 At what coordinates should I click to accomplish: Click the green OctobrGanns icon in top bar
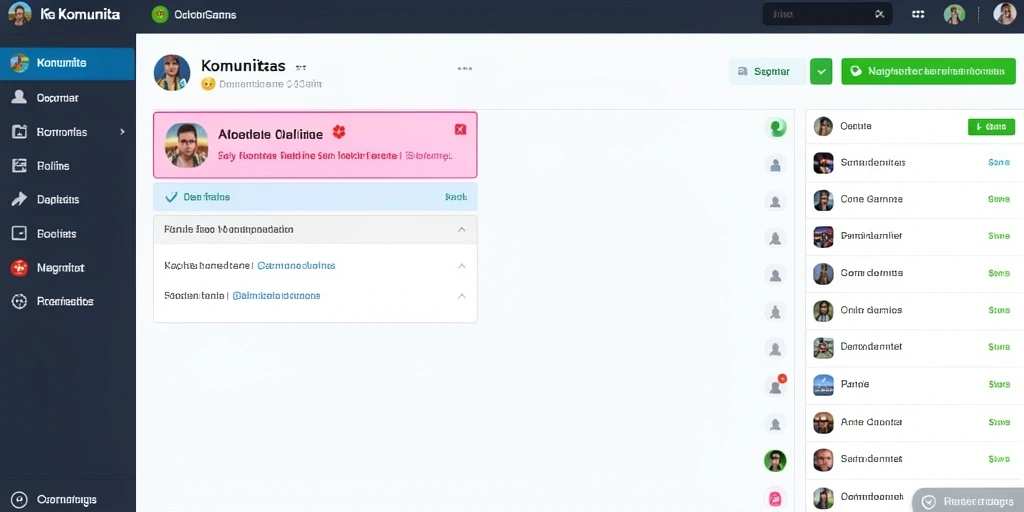pos(160,14)
